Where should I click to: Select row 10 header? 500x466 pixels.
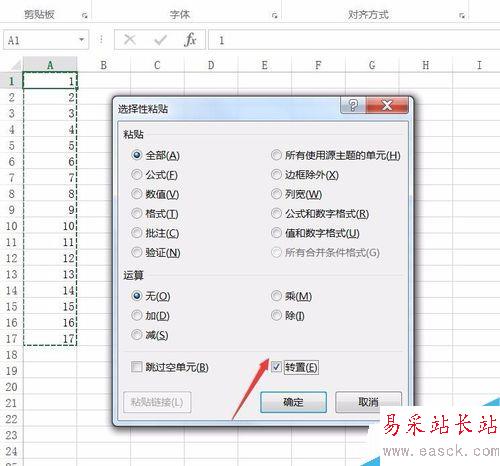pos(12,226)
